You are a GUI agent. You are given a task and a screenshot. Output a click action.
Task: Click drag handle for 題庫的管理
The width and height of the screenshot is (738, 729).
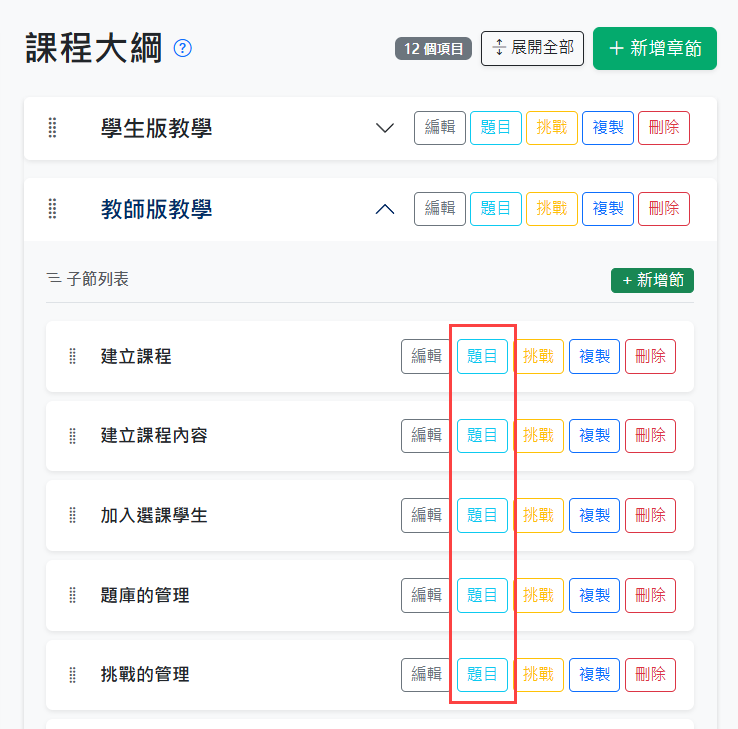coord(72,595)
